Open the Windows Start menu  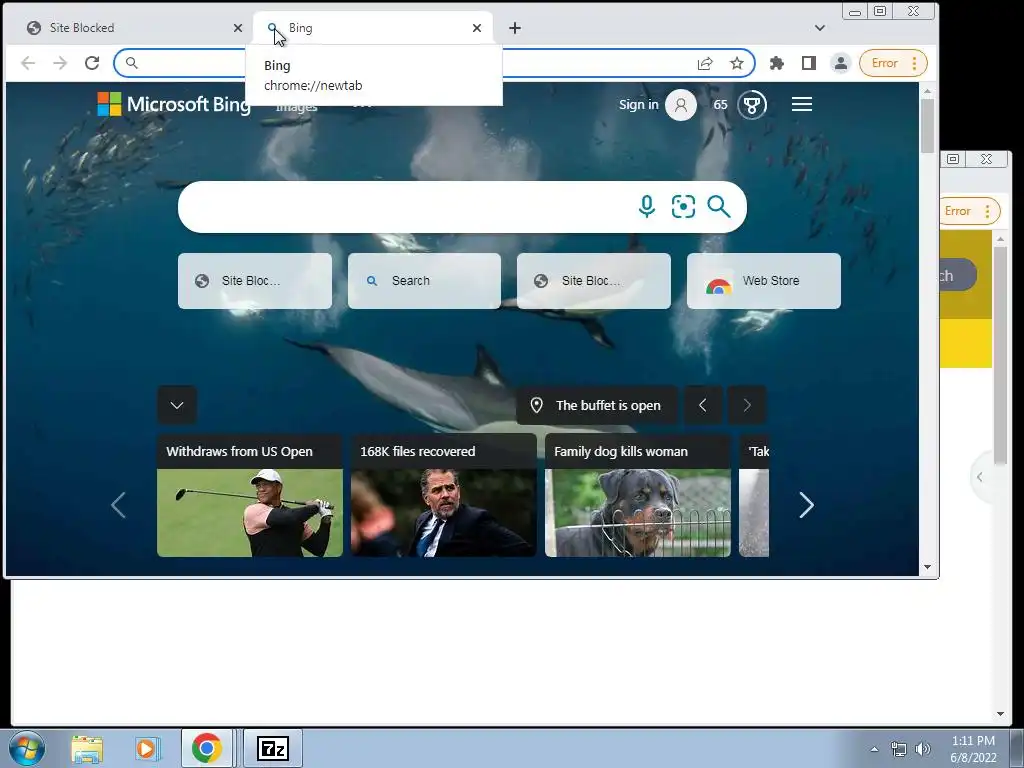pyautogui.click(x=27, y=748)
